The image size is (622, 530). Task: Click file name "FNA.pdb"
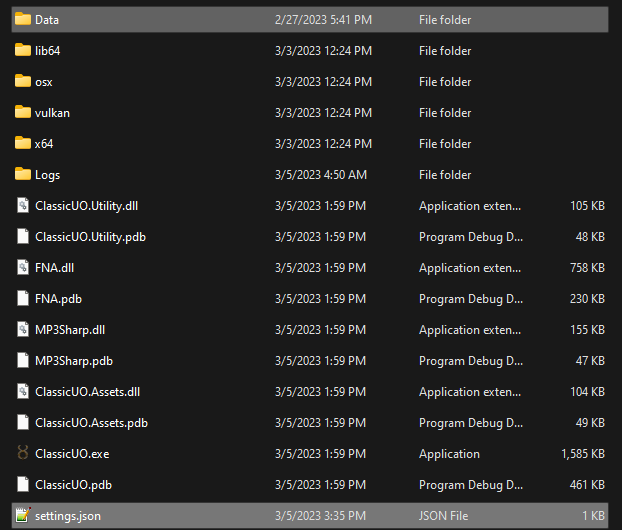pyautogui.click(x=58, y=299)
